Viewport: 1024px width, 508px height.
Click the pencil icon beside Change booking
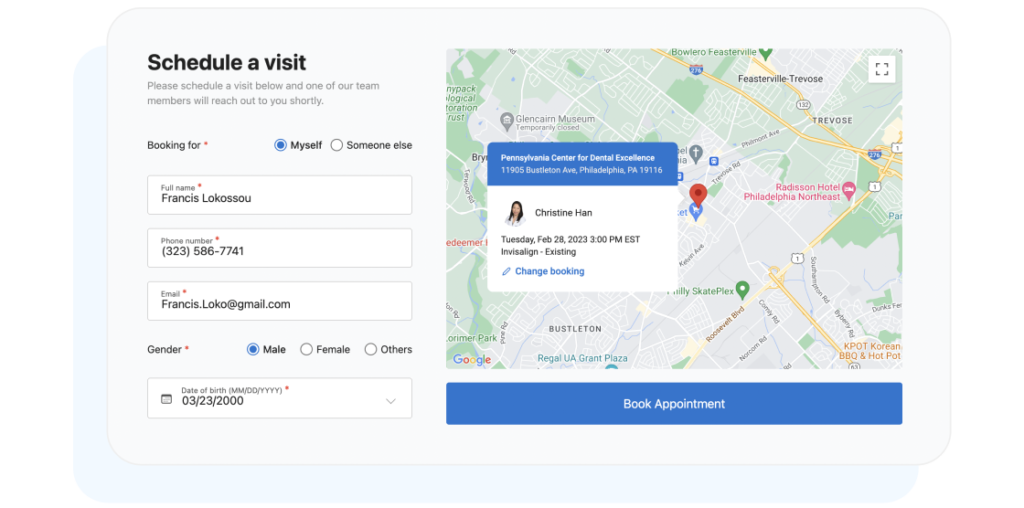506,271
